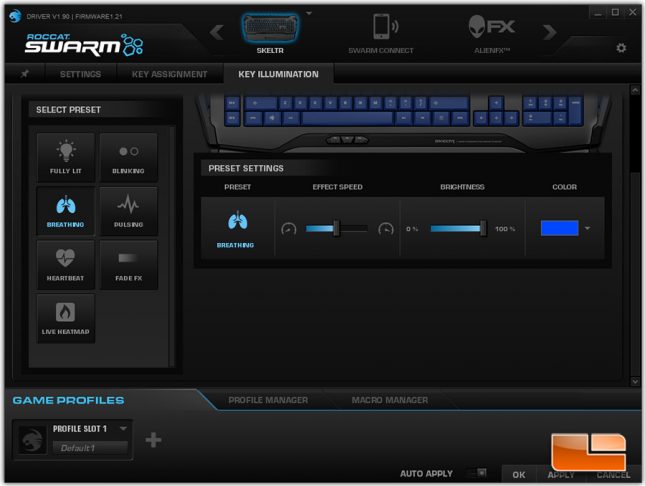Click the Breathing icon in Preset Settings
This screenshot has height=486, width=645.
coord(237,221)
